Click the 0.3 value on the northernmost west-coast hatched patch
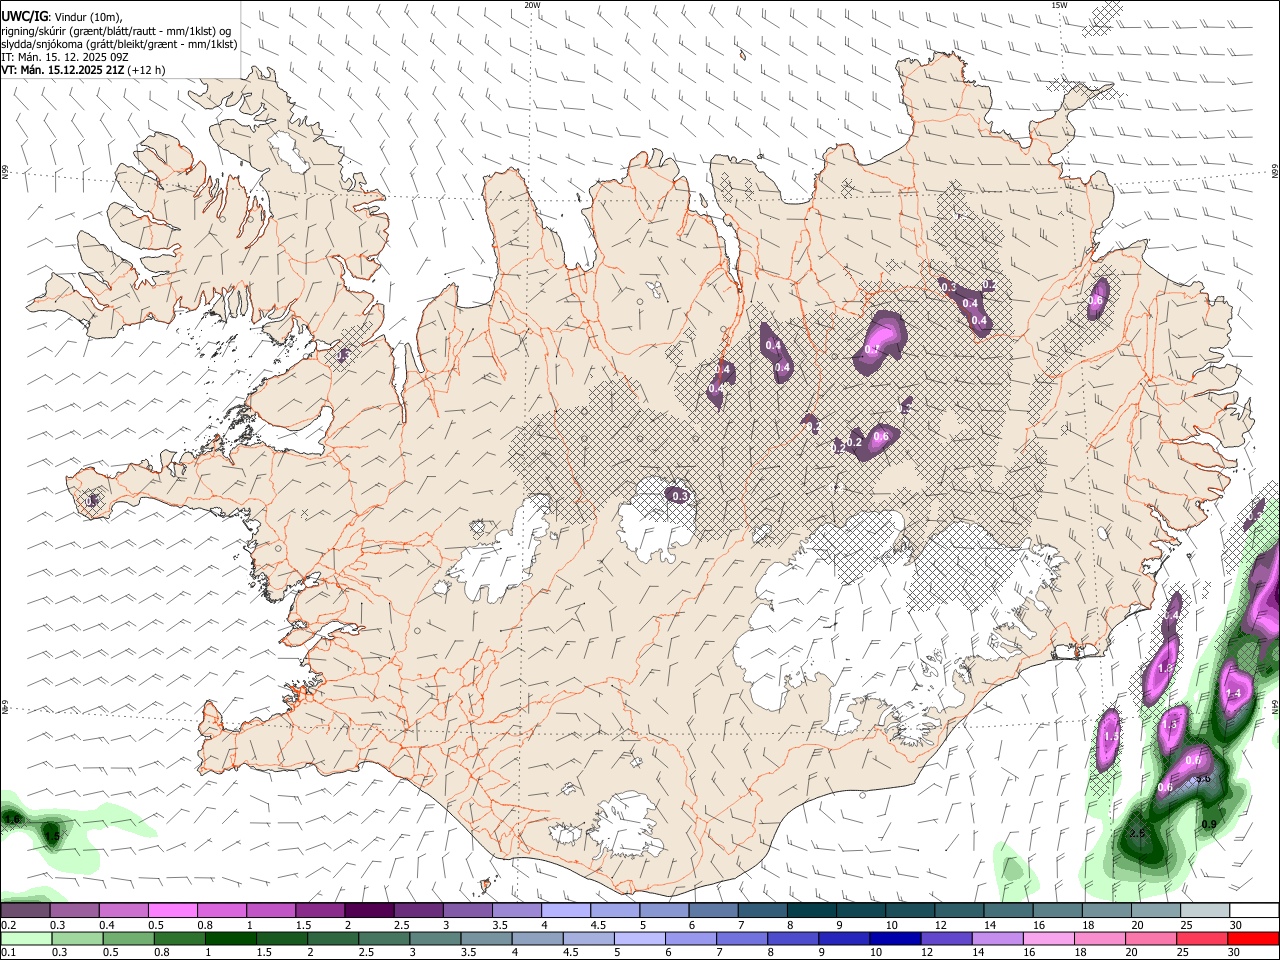The width and height of the screenshot is (1280, 960). (x=343, y=355)
